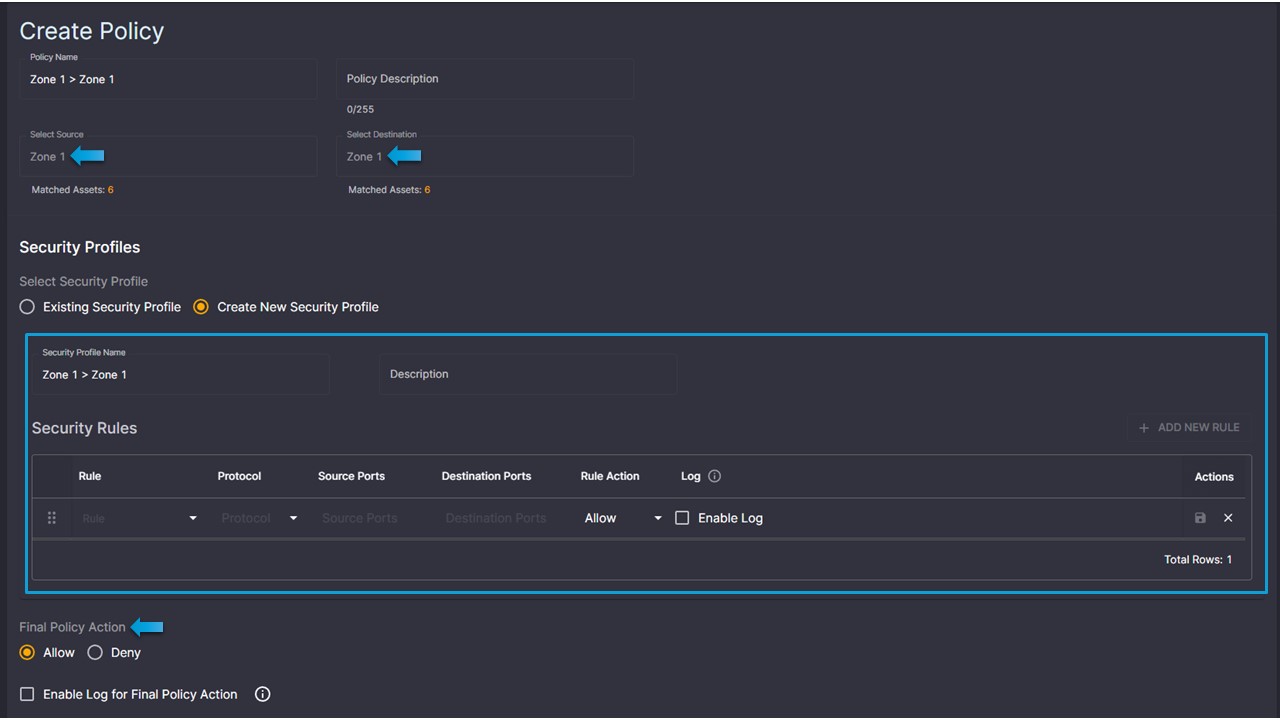Tick the Enable Log checkbox in rule row

[x=682, y=518]
